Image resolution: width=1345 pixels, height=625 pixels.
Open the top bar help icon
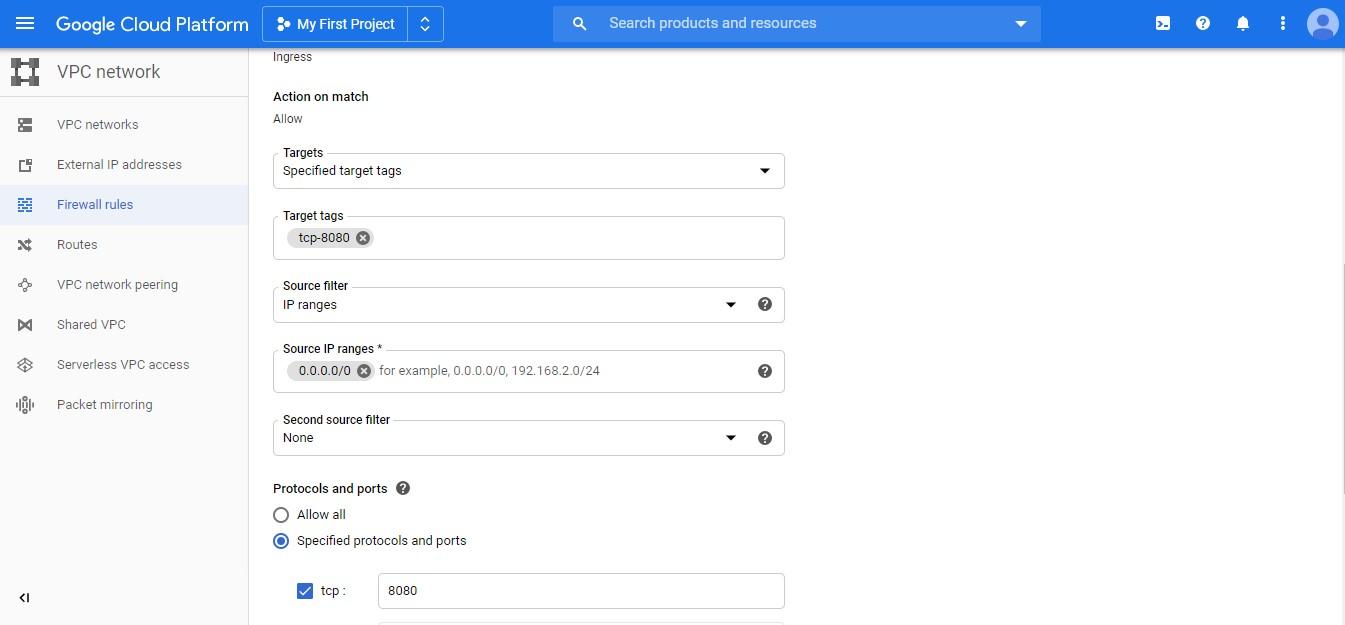tap(1203, 23)
